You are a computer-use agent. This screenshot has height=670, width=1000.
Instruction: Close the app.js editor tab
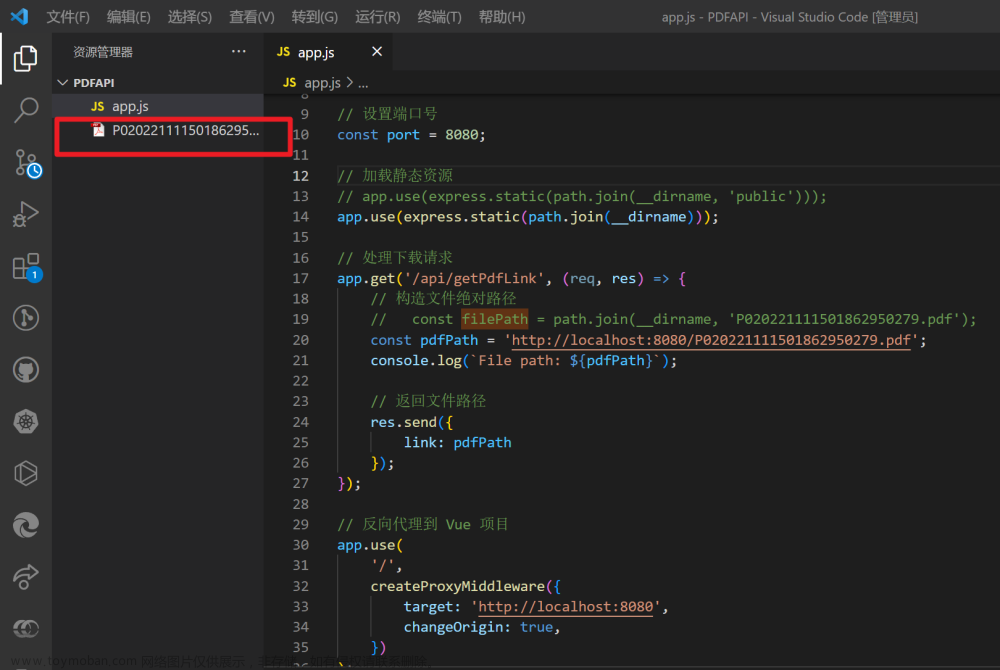[376, 52]
